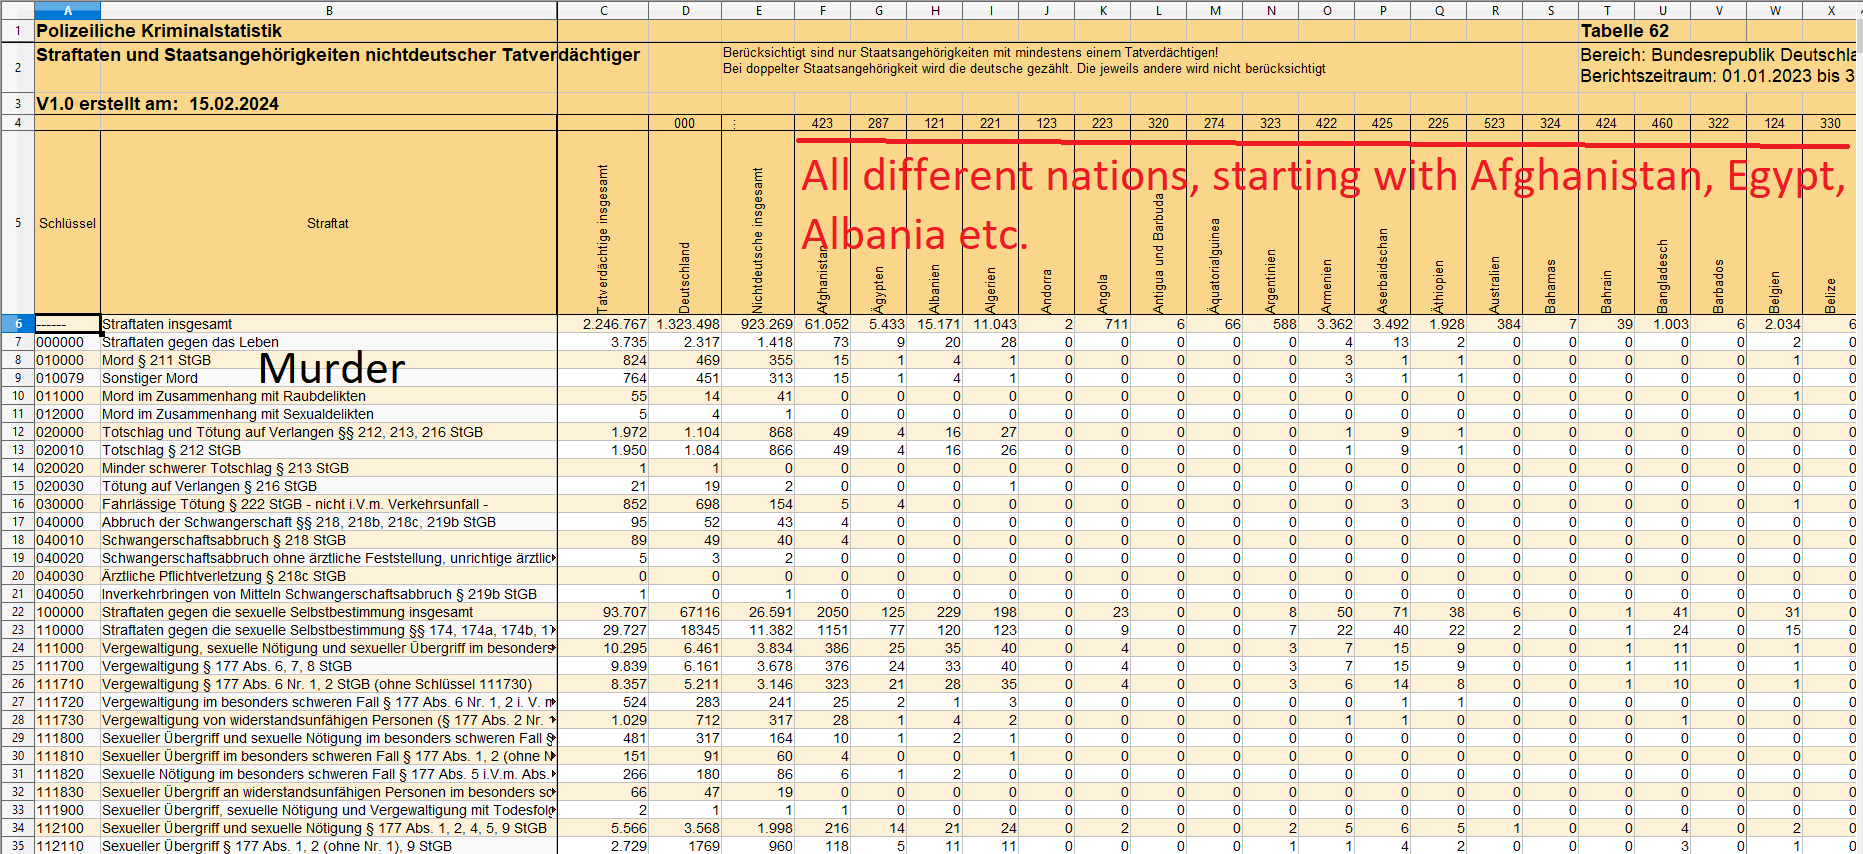Select column header W
The image size is (1863, 854).
(1774, 10)
